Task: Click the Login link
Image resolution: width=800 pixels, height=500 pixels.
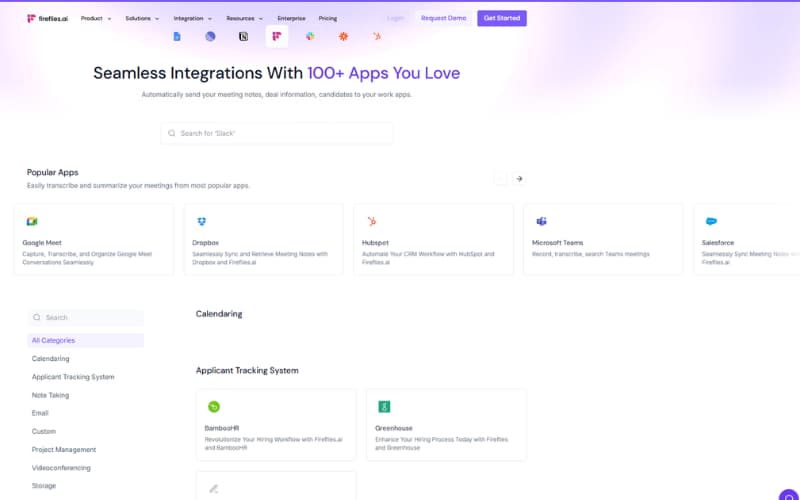Action: coord(395,18)
